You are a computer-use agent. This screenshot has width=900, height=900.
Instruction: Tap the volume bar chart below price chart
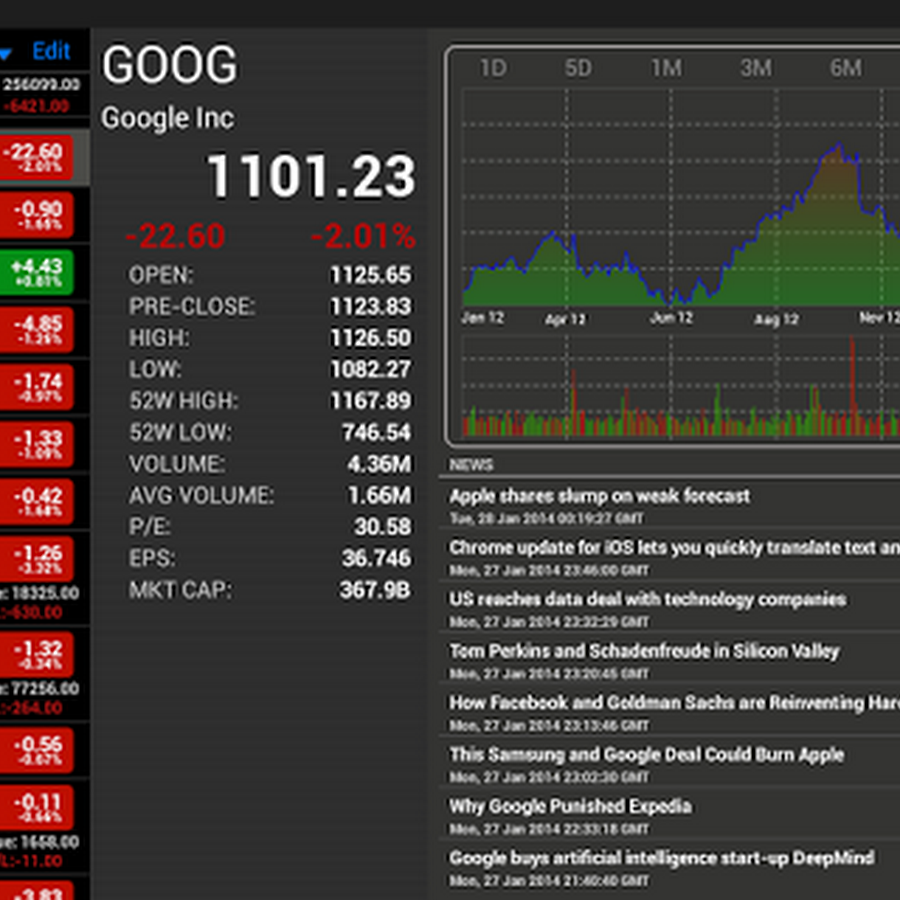[x=681, y=386]
